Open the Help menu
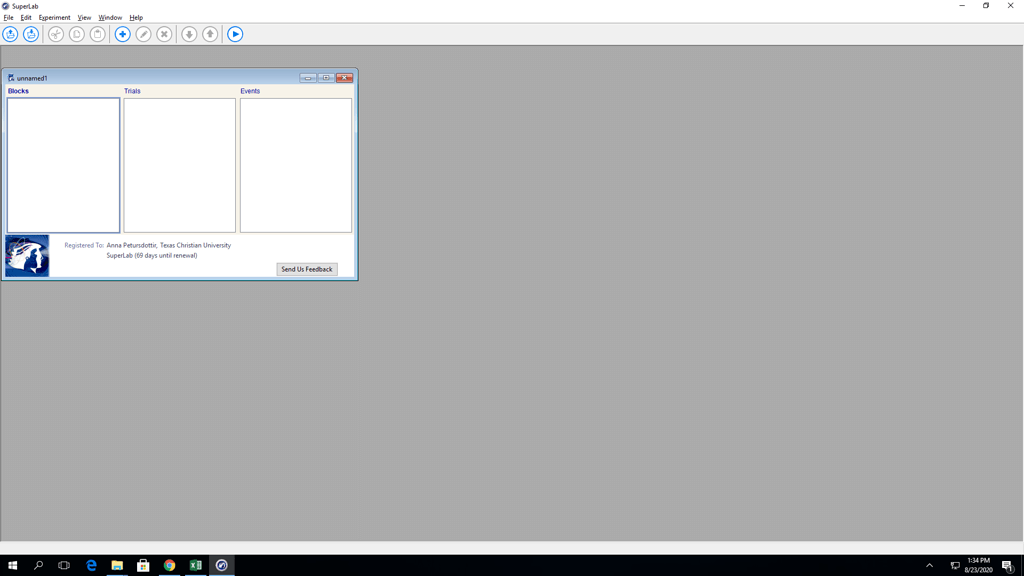 pos(135,17)
